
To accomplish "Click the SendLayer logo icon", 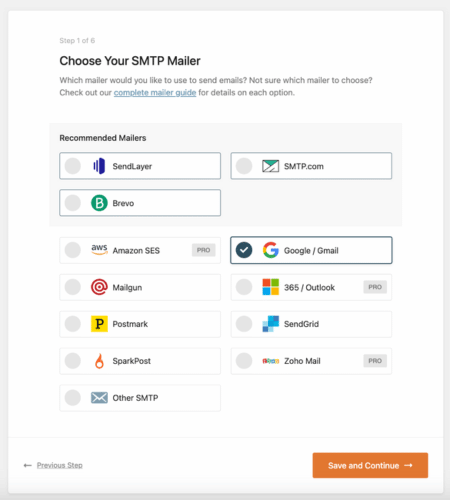I will pos(99,166).
